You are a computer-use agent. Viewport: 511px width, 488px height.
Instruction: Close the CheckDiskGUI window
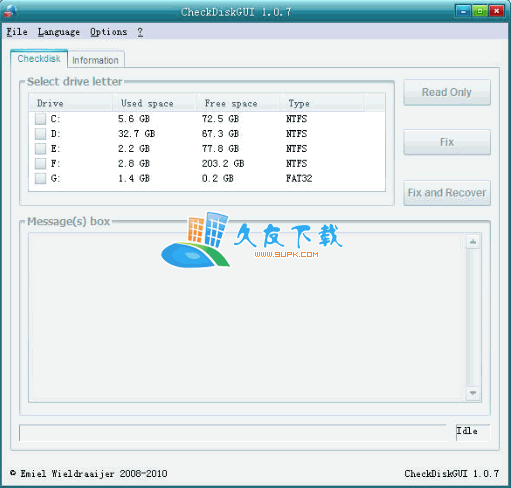(496, 11)
